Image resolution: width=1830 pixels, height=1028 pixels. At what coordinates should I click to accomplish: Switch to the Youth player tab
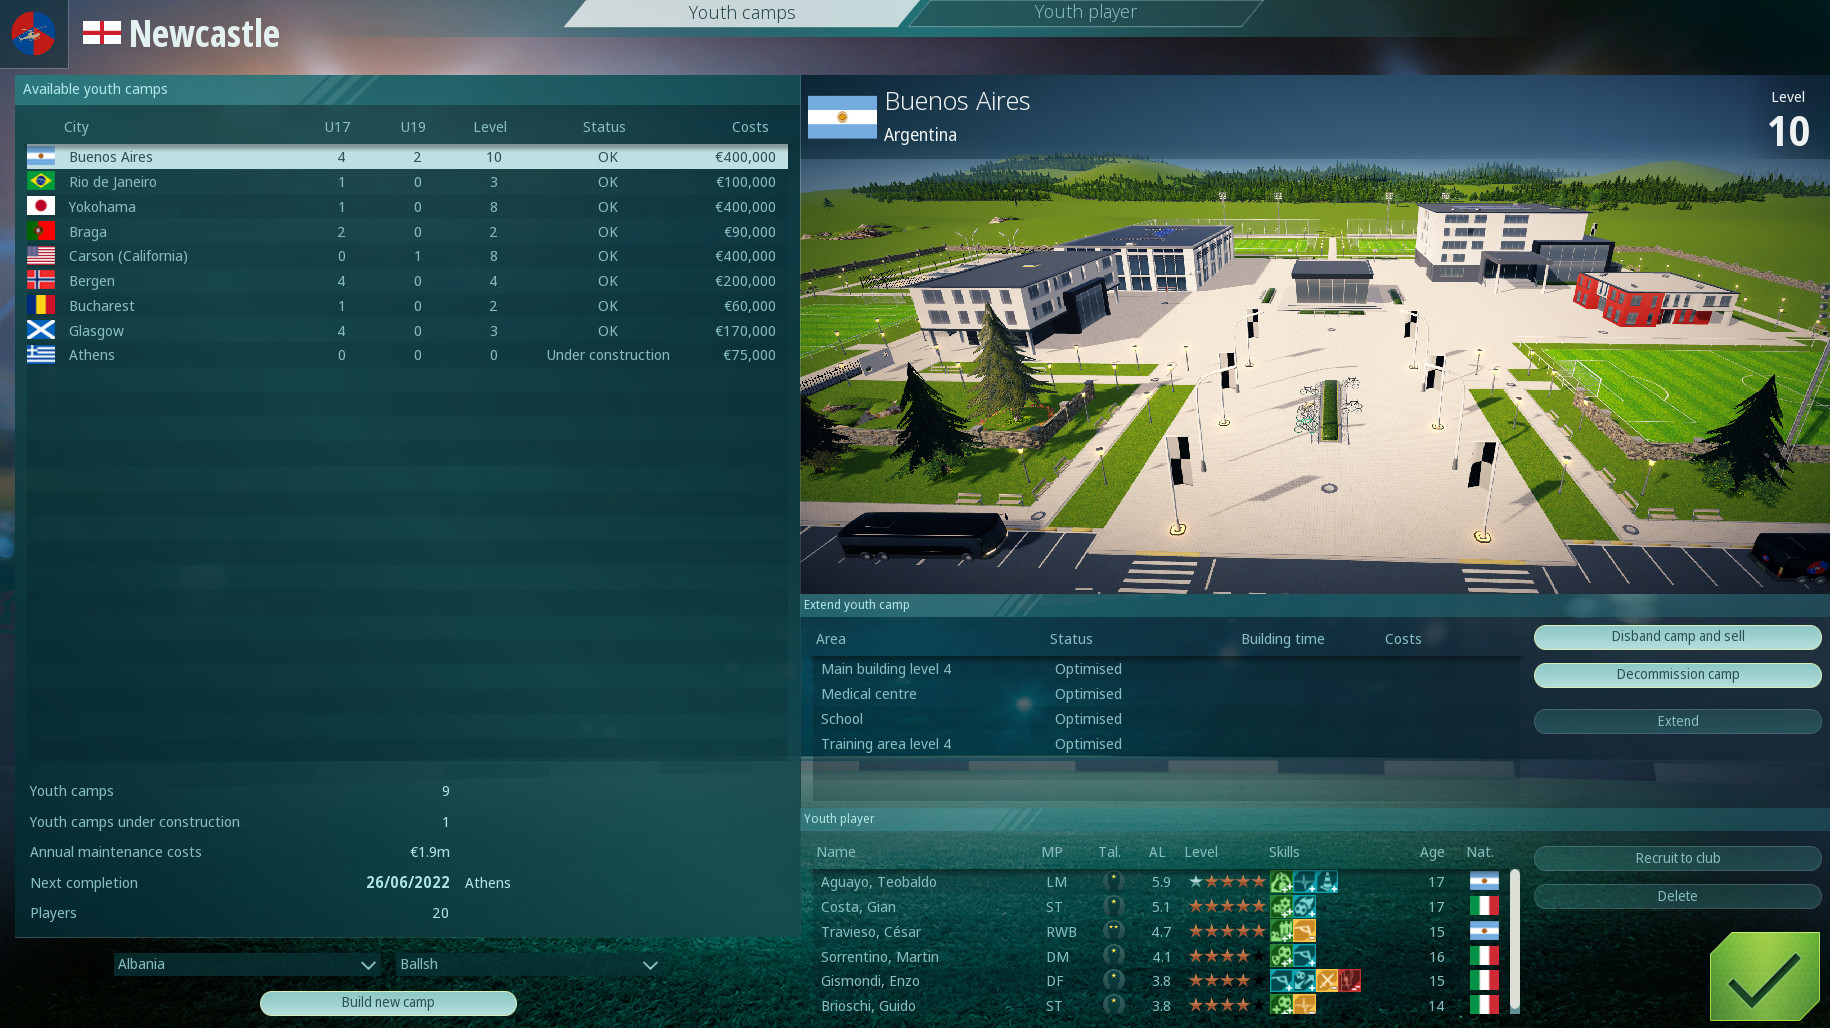[1085, 12]
